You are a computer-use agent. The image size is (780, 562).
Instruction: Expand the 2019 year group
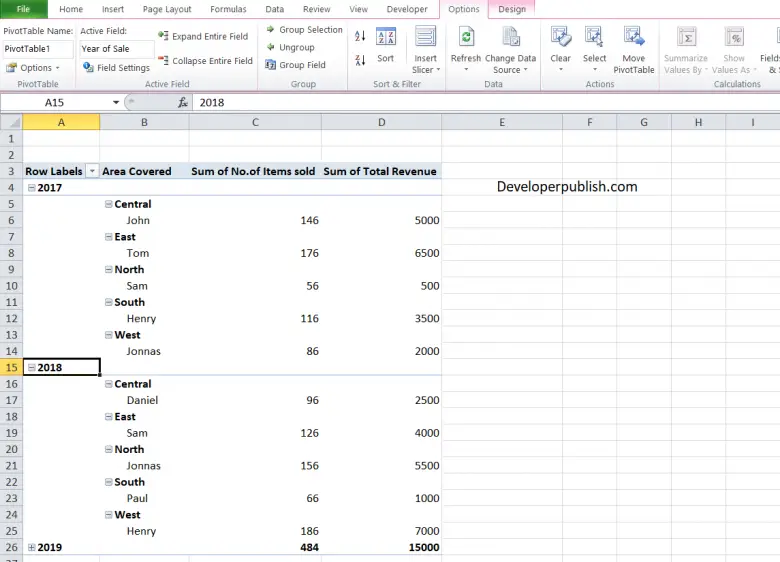(32, 548)
